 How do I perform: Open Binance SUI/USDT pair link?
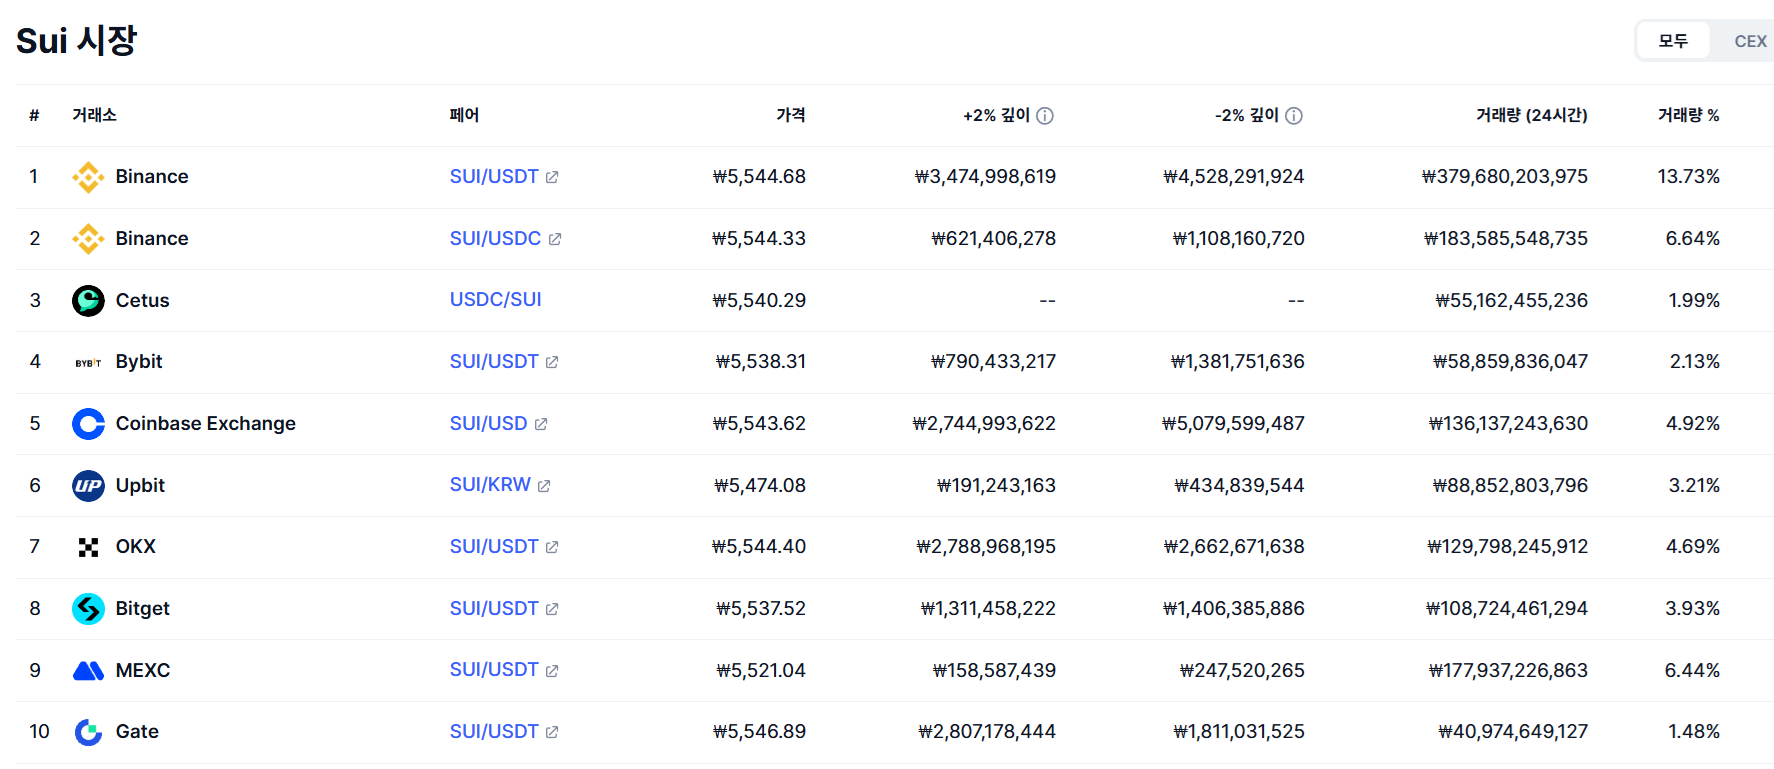tap(494, 176)
